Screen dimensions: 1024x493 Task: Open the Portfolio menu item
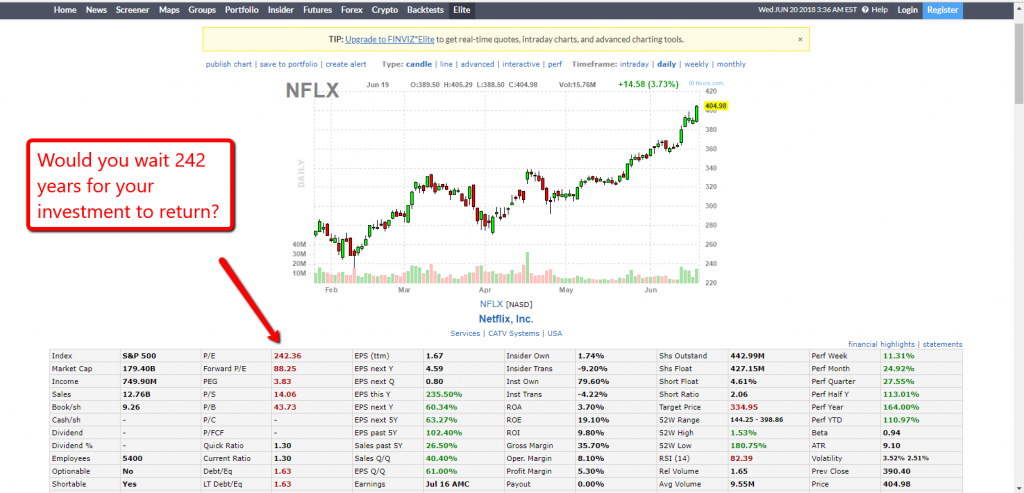coord(242,10)
